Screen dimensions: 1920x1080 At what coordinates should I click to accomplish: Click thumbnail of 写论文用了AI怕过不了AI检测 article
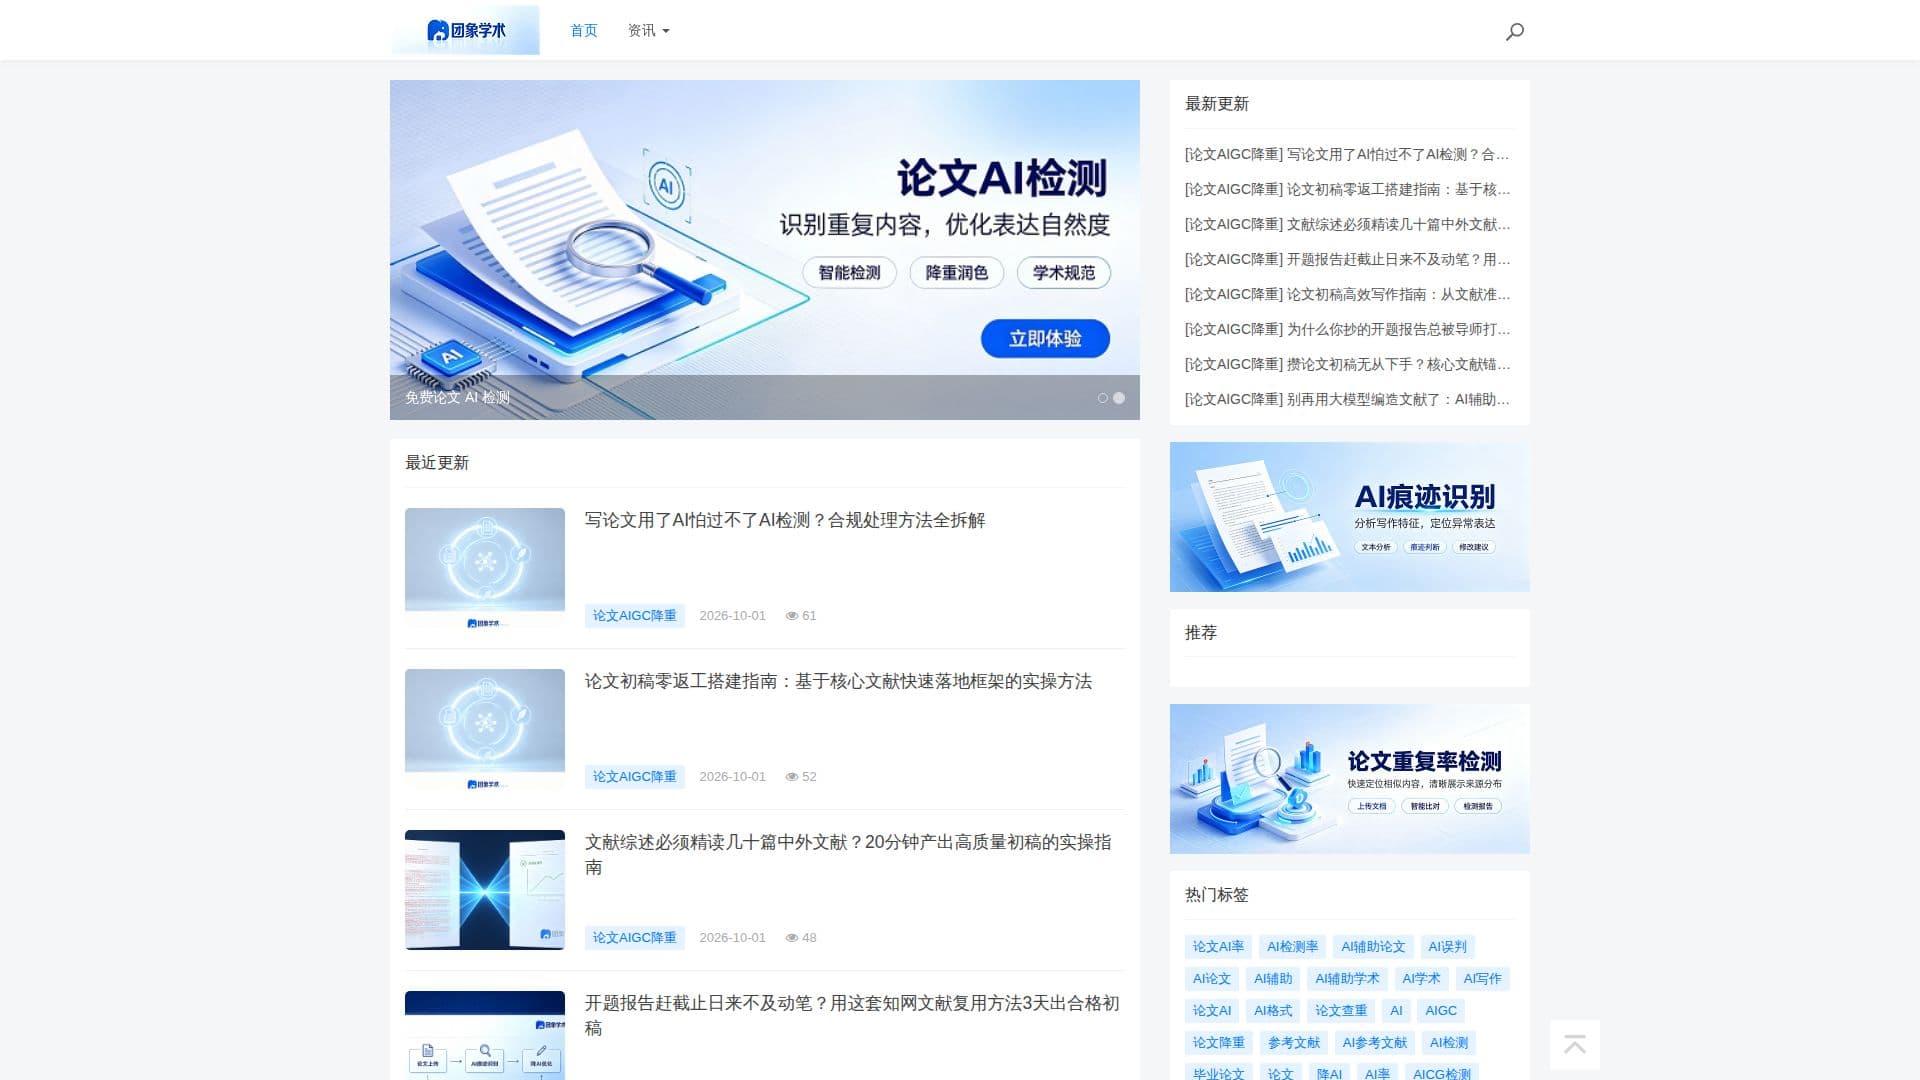pyautogui.click(x=485, y=568)
